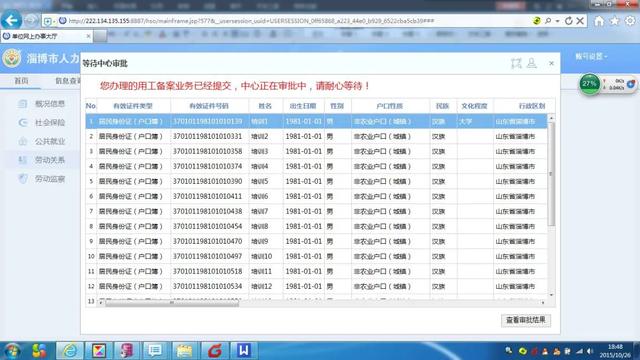The width and height of the screenshot is (640, 360).
Task: Open the Windows Start button
Action: pyautogui.click(x=12, y=351)
